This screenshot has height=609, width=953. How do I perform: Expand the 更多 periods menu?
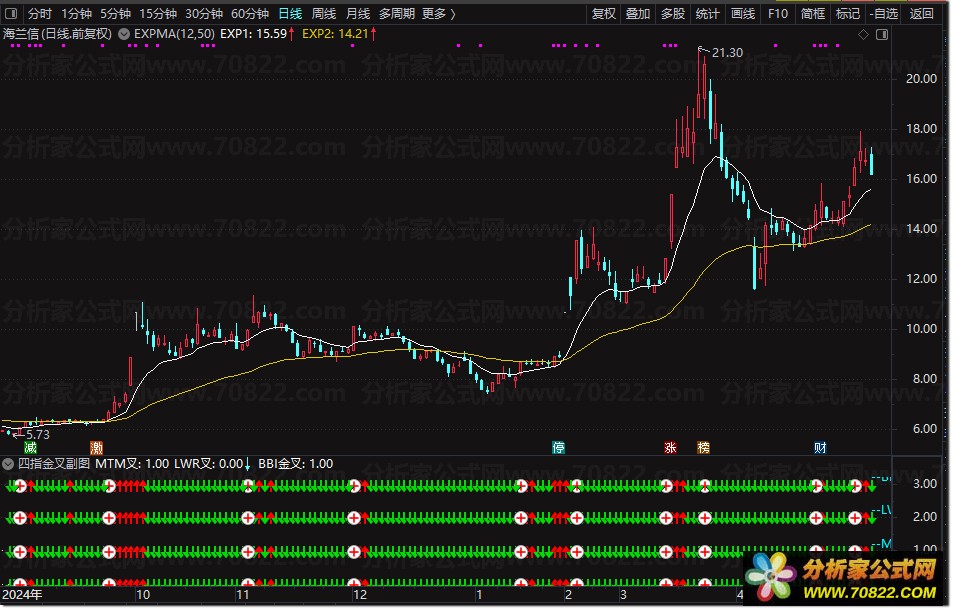tap(439, 13)
